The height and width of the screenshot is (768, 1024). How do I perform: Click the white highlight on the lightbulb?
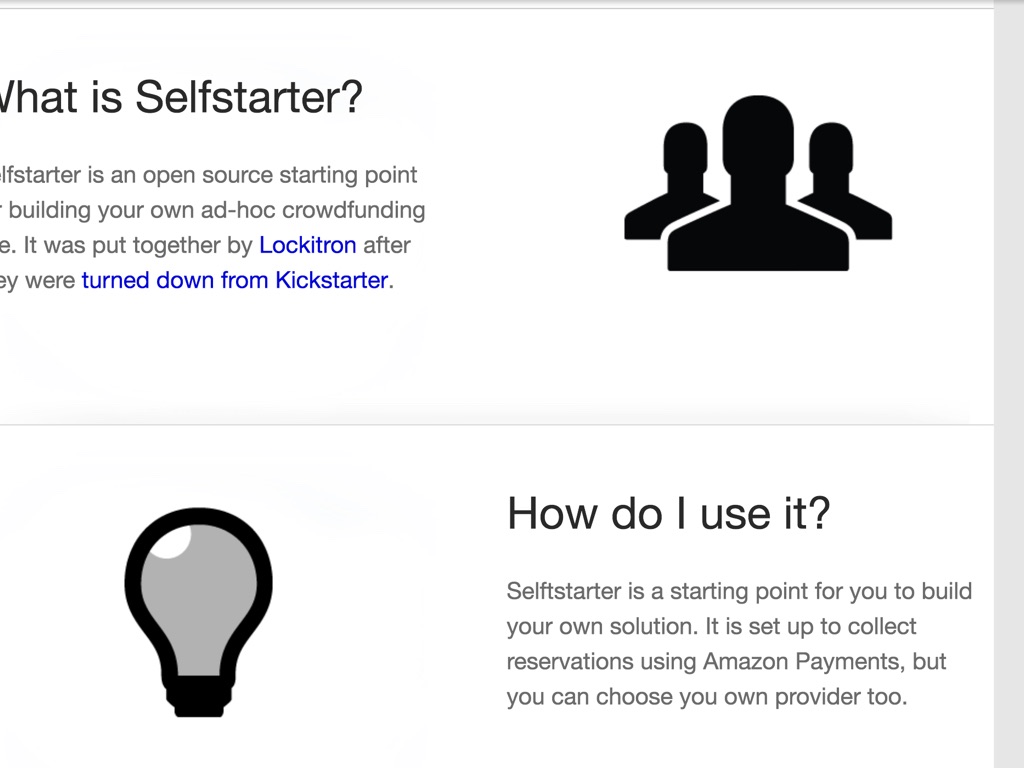pos(172,541)
